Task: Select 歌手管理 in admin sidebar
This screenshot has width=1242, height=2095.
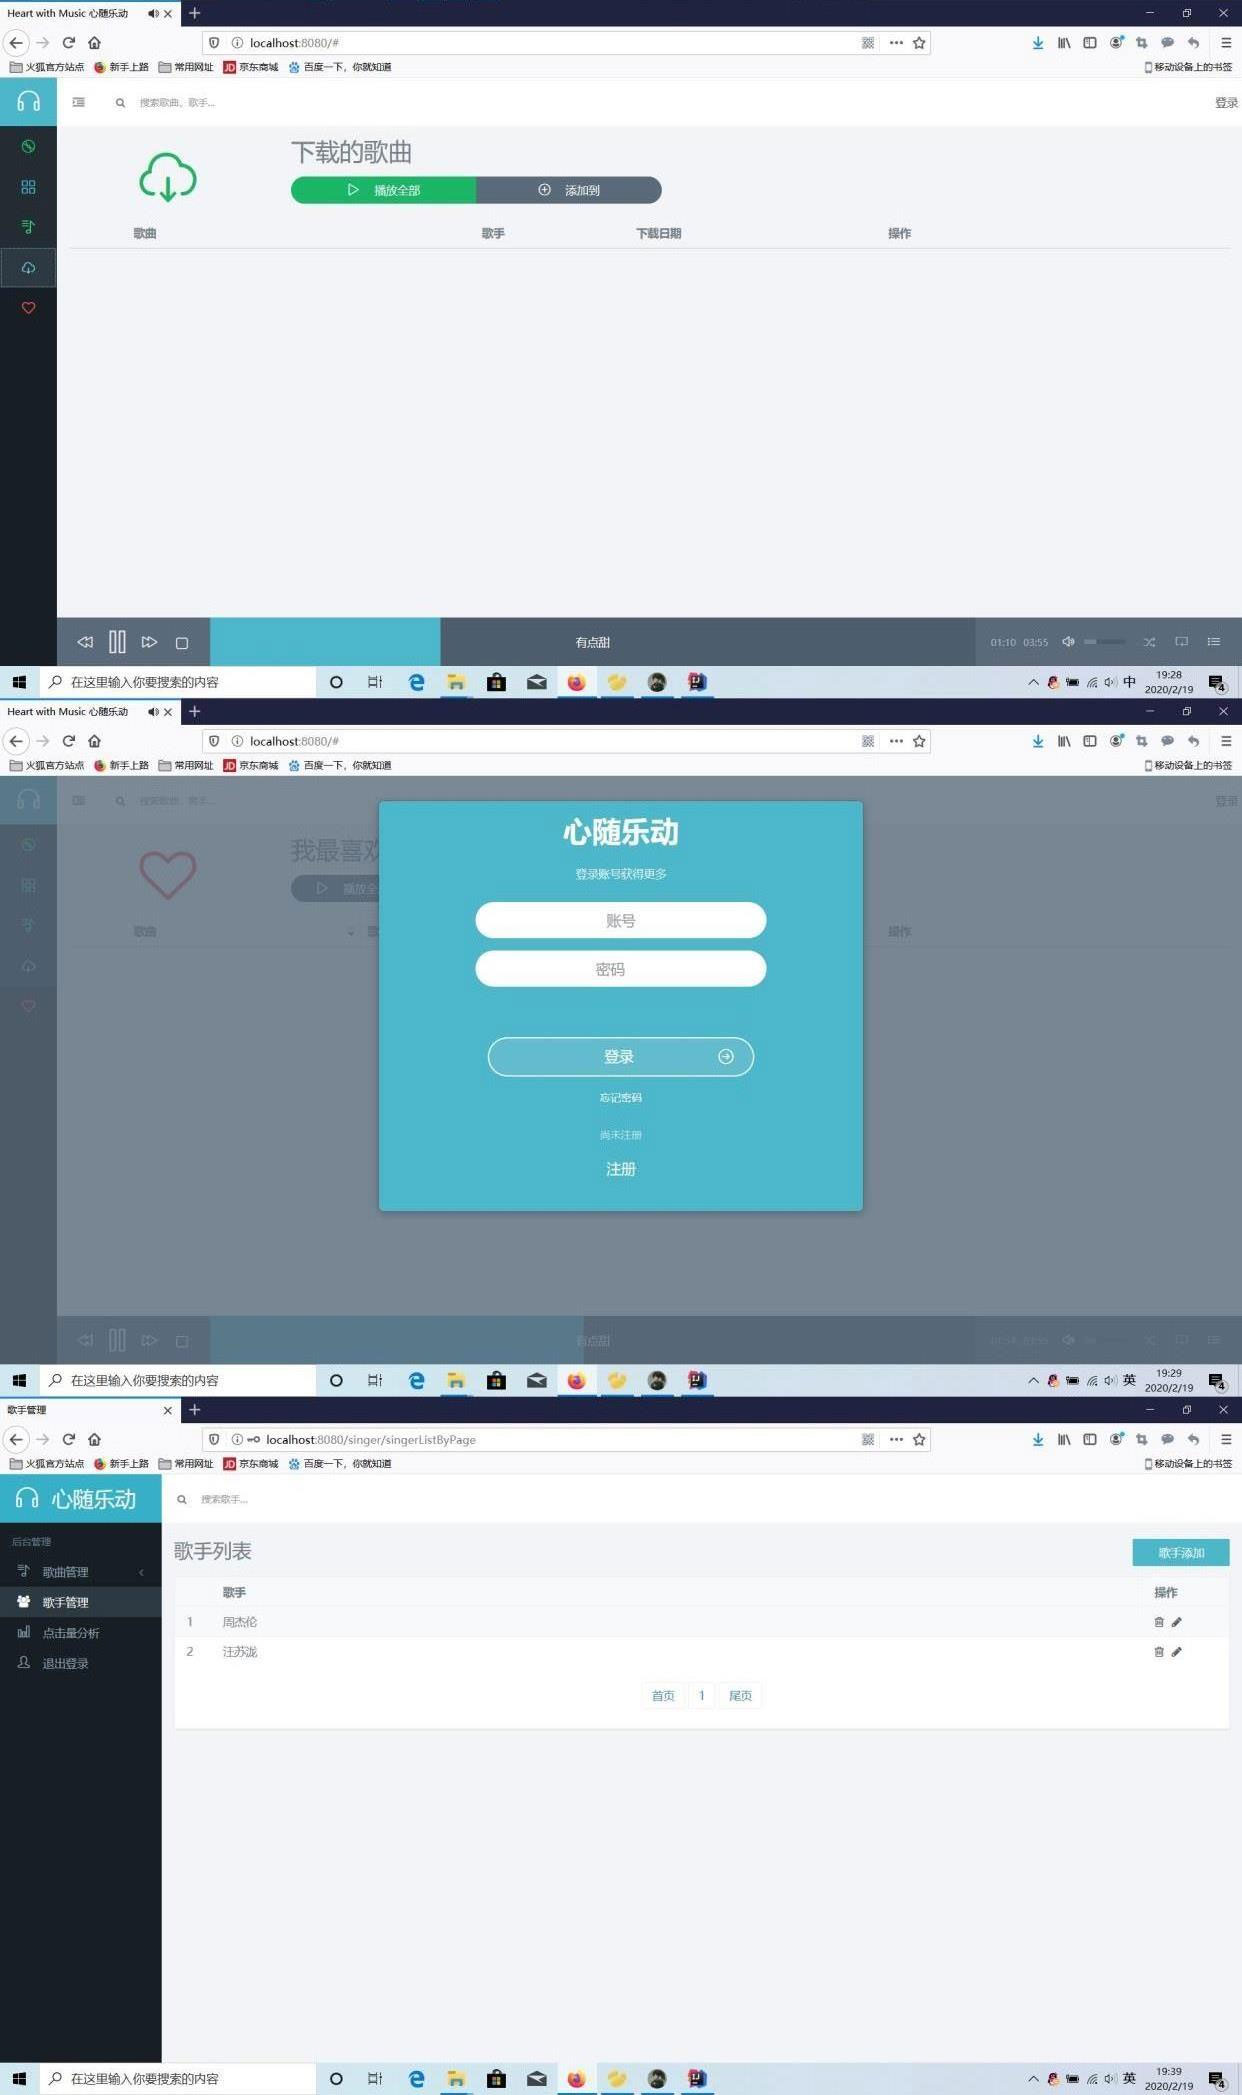Action: point(81,1602)
